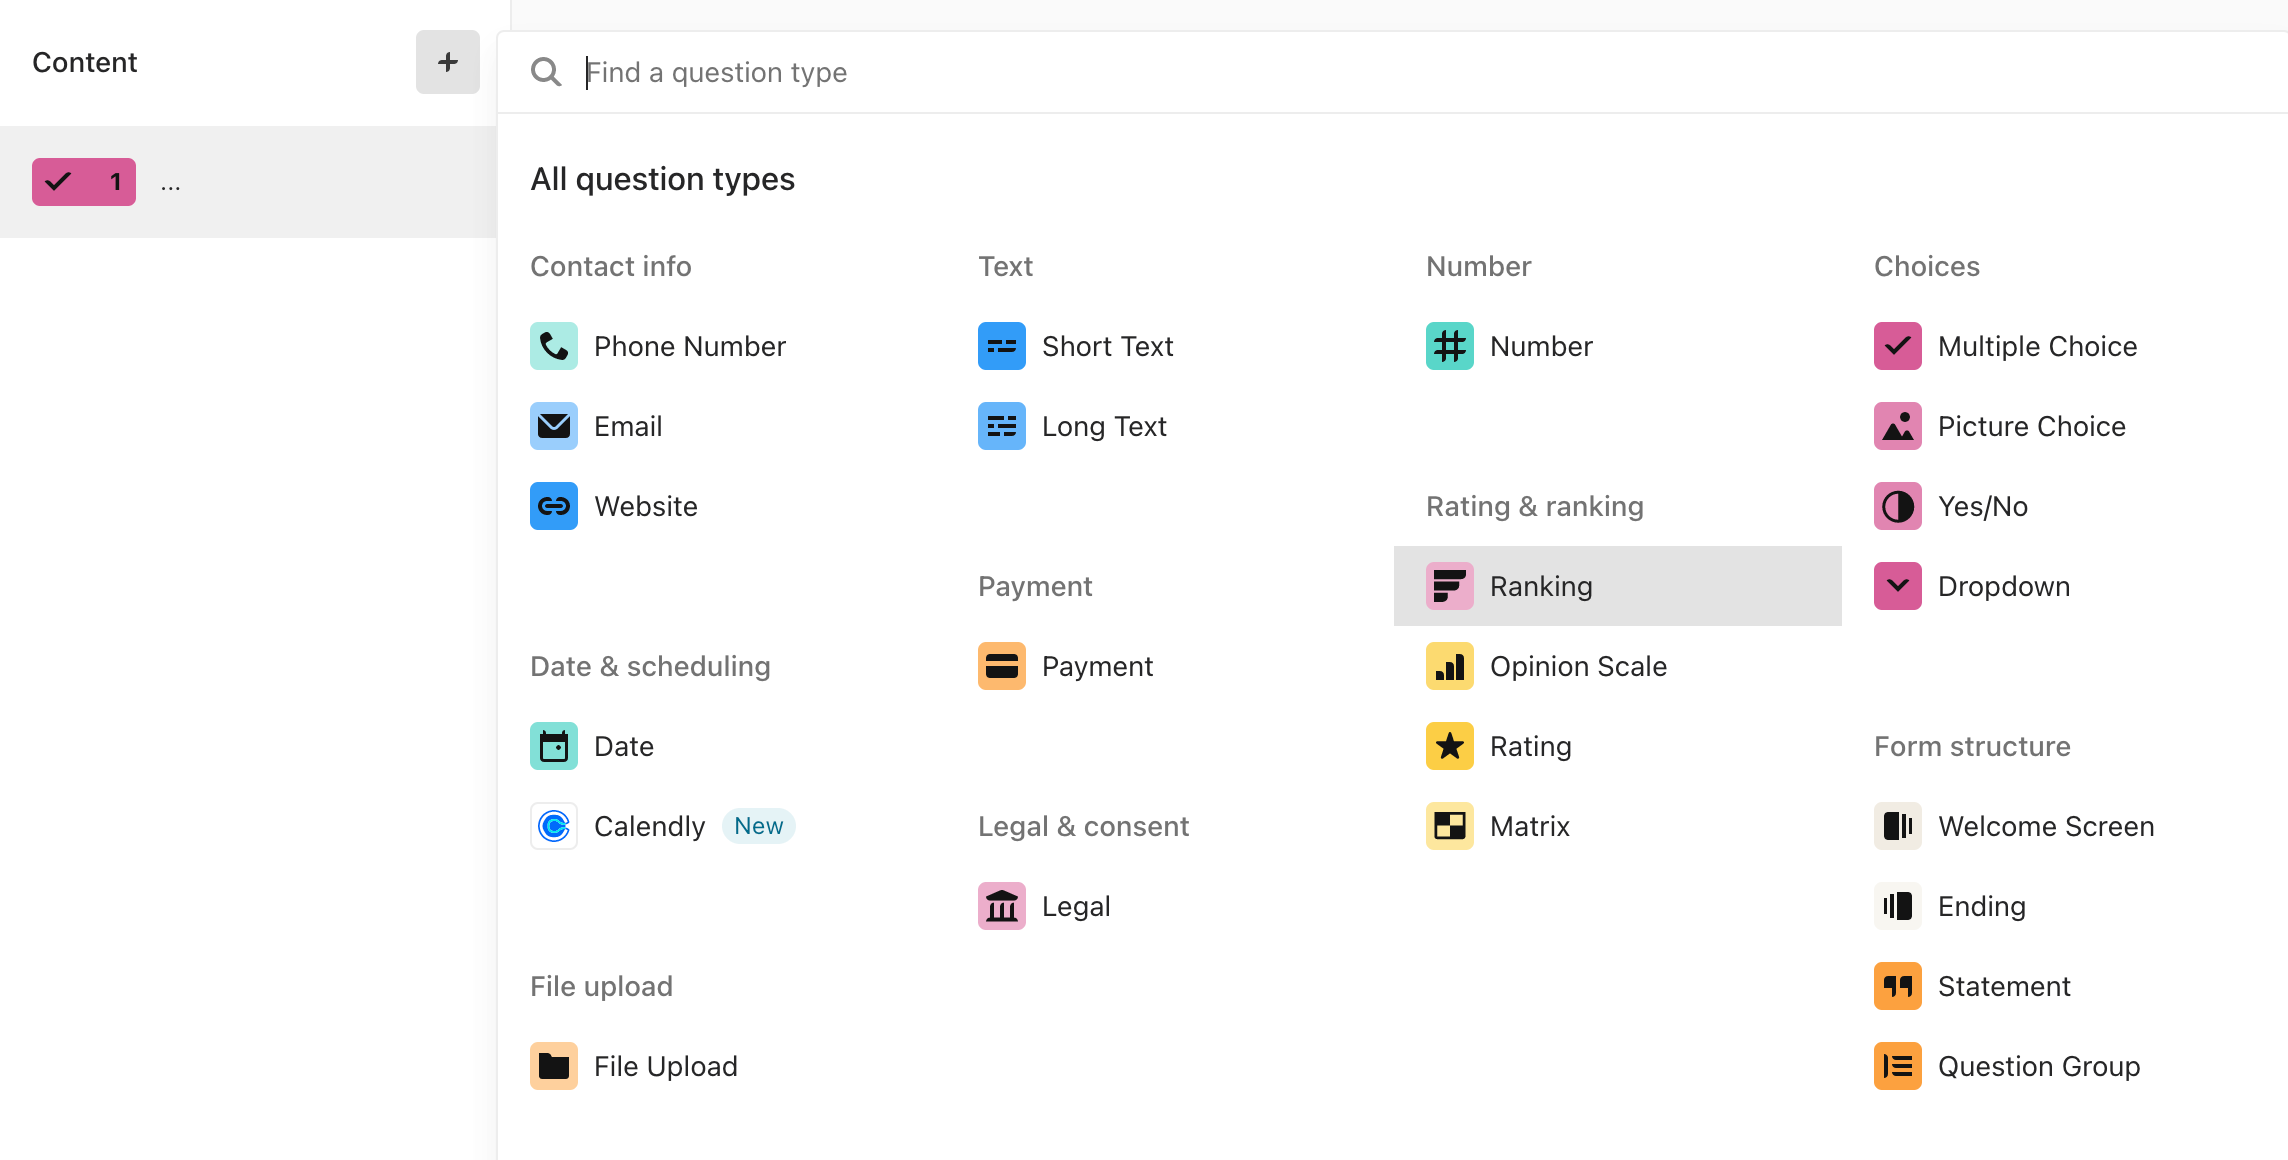Click the Website link icon

[554, 506]
